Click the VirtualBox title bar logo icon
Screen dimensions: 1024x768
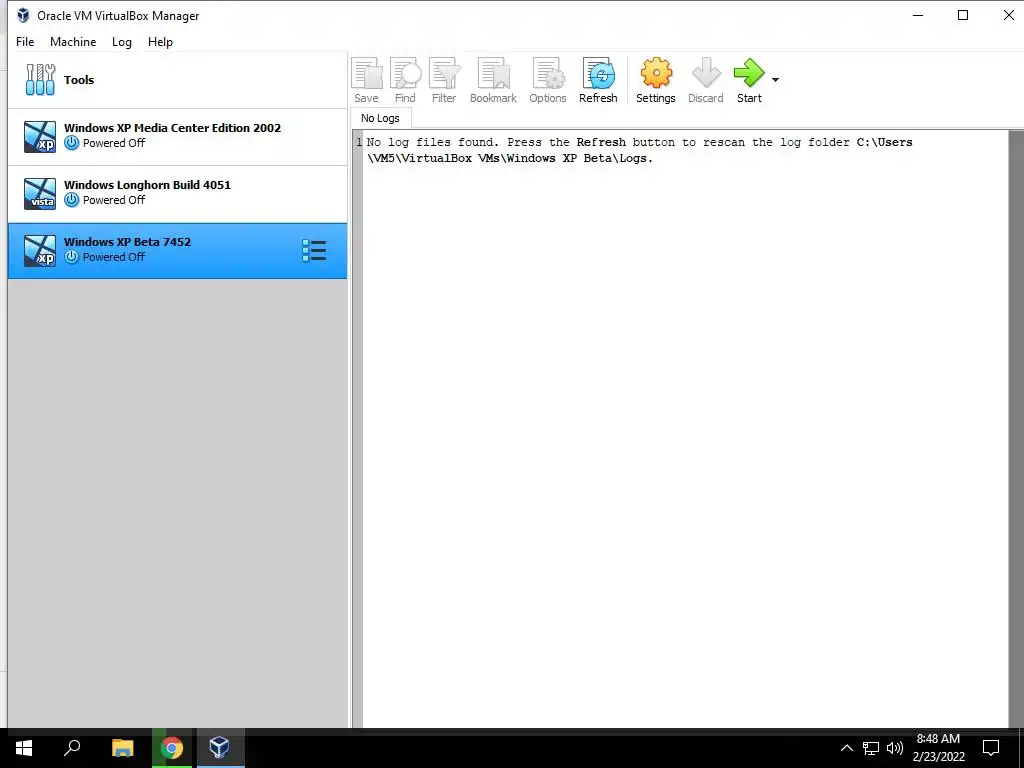(23, 15)
